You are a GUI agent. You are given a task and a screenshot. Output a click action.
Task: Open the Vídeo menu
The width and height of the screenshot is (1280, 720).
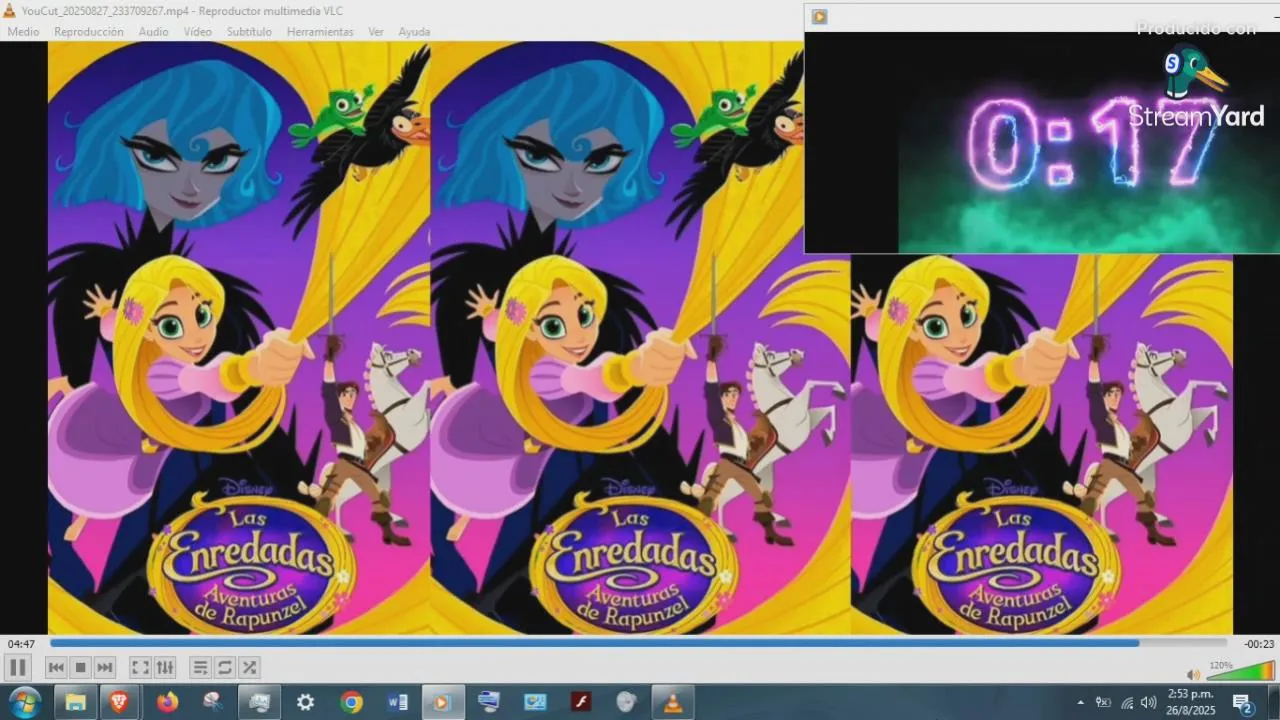(197, 32)
